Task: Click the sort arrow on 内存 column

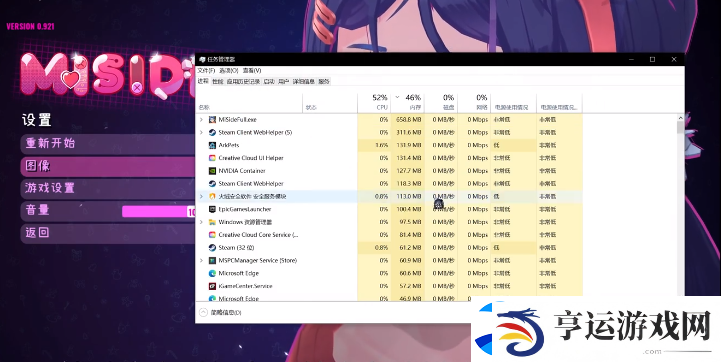Action: coord(397,97)
